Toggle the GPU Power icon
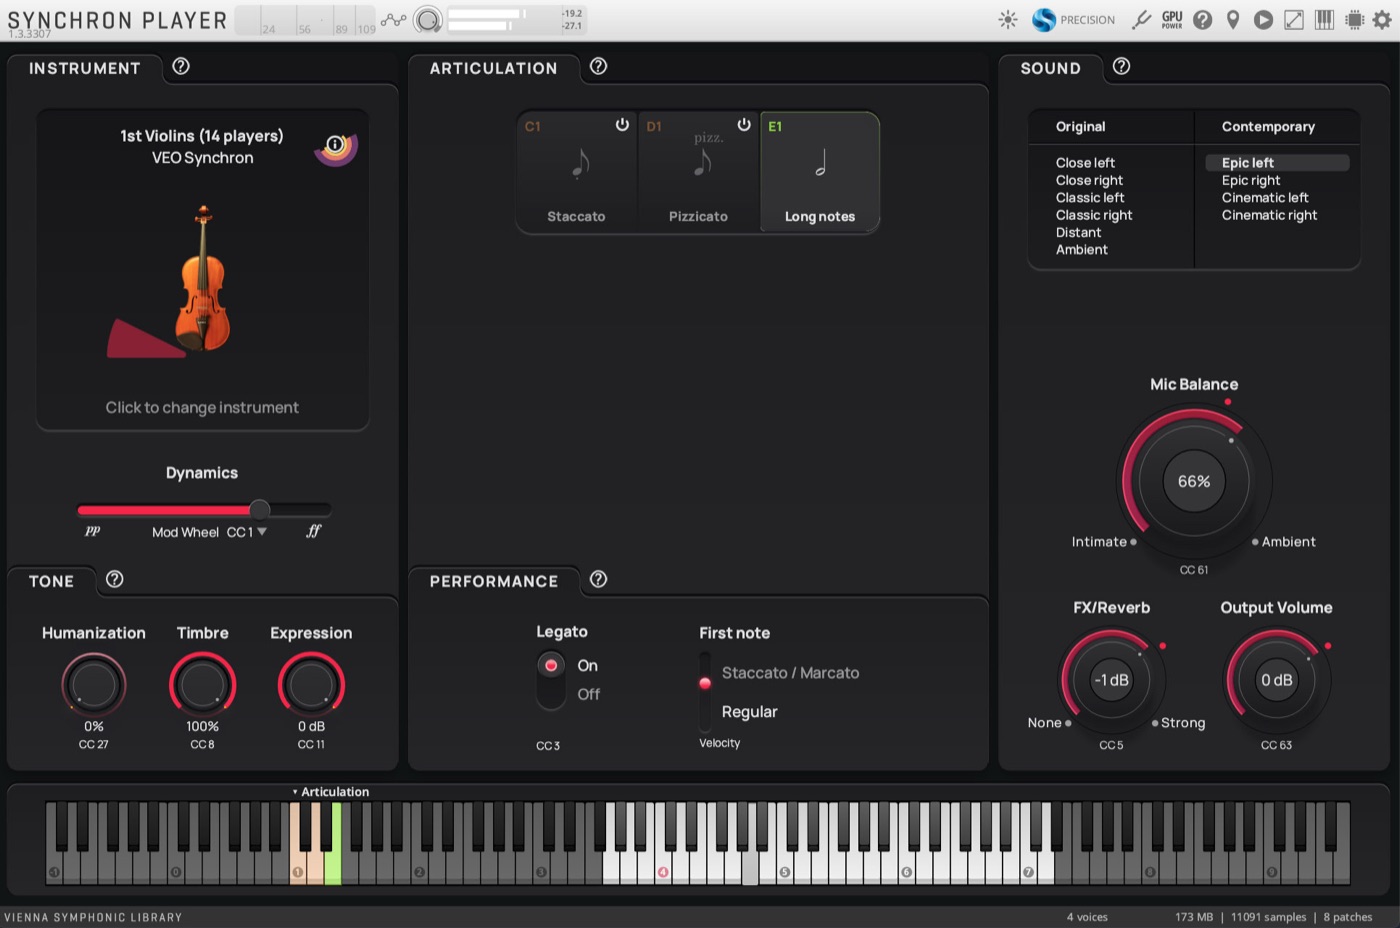The height and width of the screenshot is (928, 1400). tap(1172, 20)
